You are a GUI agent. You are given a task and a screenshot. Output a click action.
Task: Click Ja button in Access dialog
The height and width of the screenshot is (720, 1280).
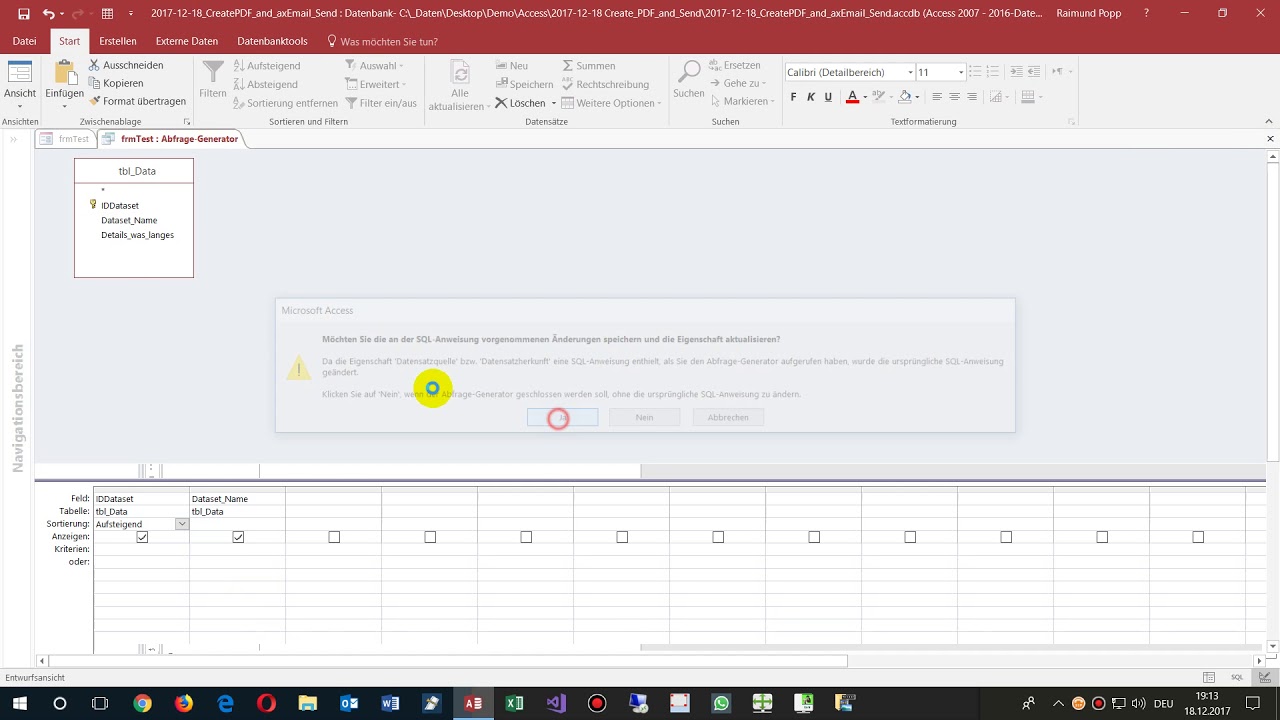pyautogui.click(x=562, y=417)
